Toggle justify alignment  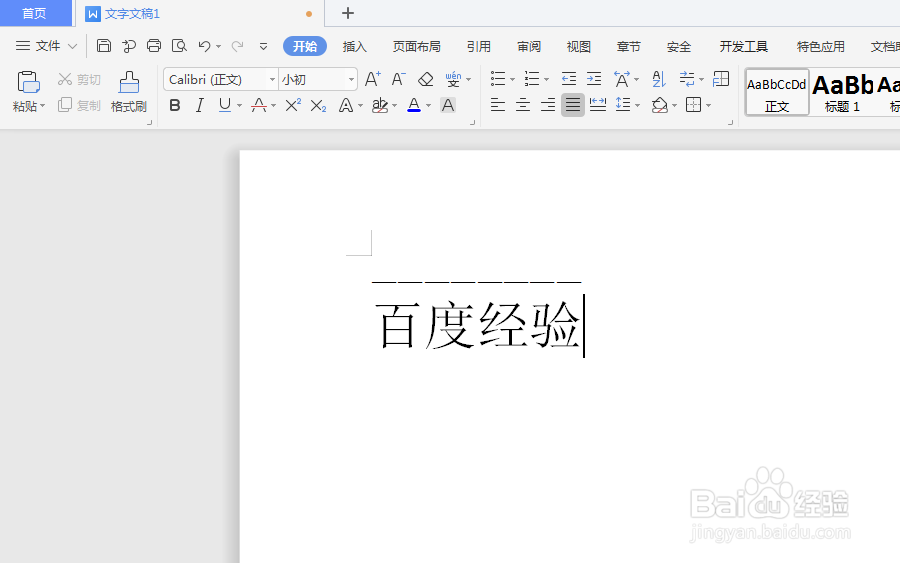[x=573, y=104]
